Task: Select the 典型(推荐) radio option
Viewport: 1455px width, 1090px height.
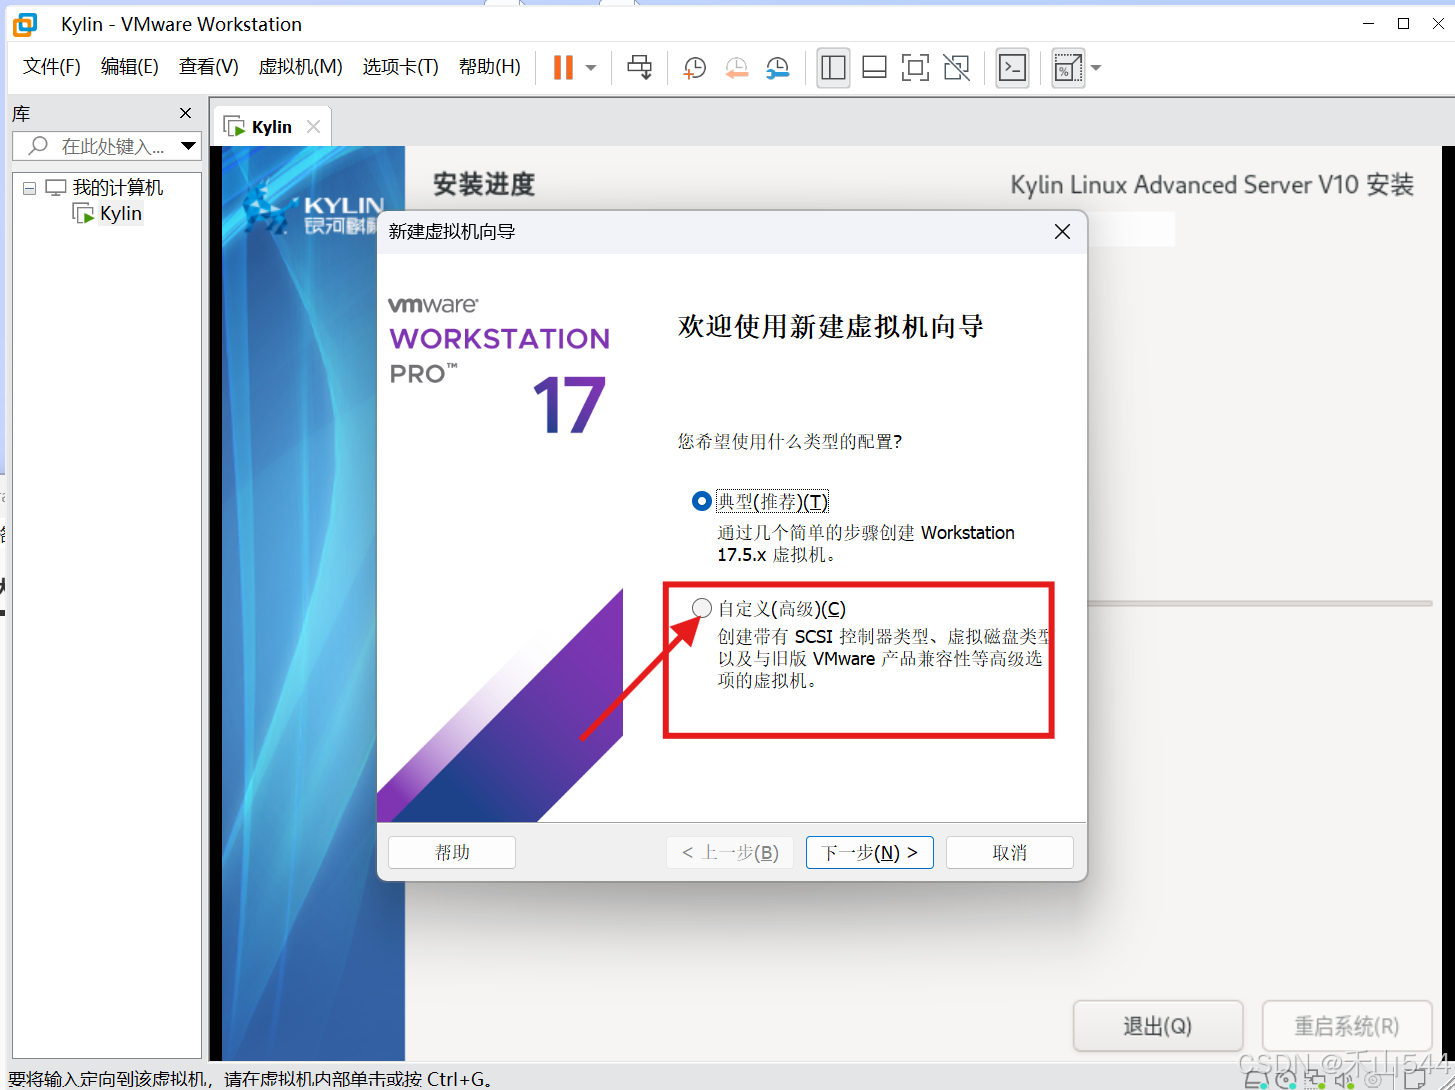Action: (x=702, y=501)
